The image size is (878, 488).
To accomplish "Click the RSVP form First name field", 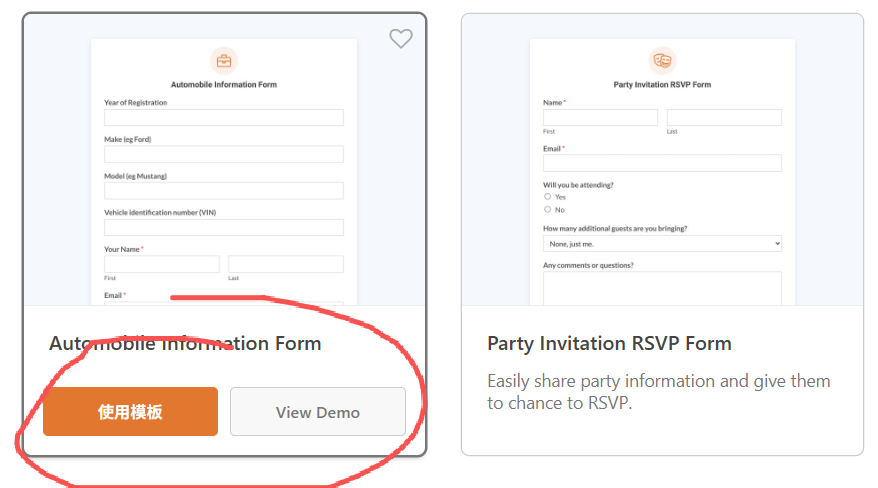I will point(600,117).
